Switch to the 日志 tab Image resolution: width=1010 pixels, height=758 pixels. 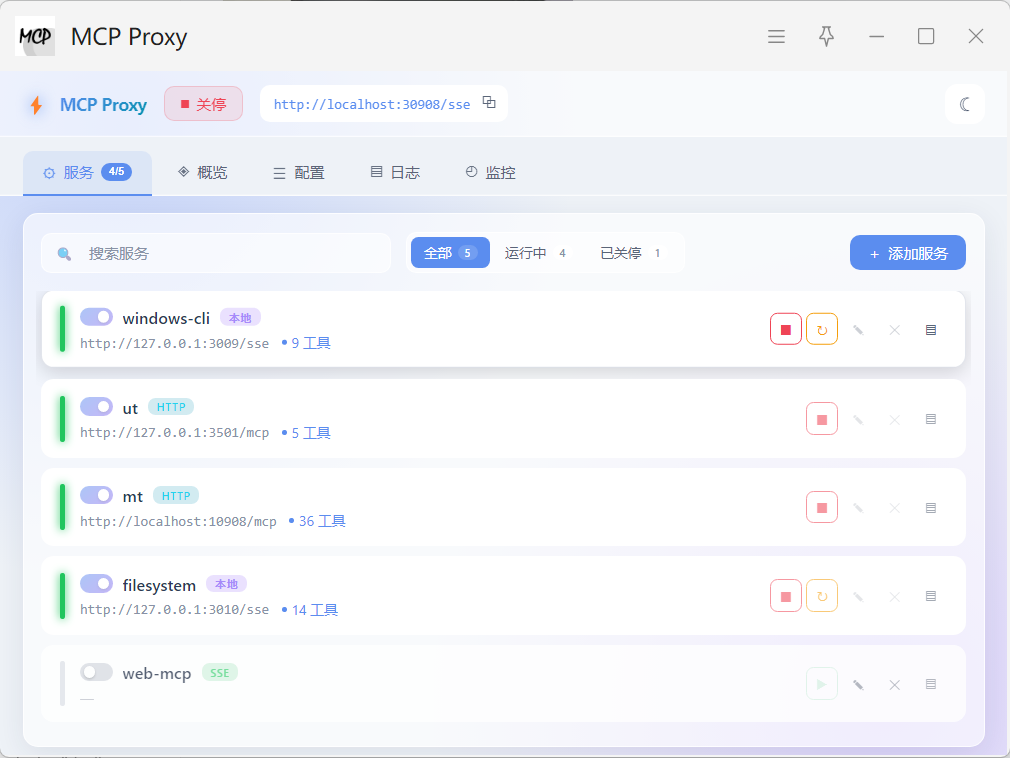coord(395,173)
